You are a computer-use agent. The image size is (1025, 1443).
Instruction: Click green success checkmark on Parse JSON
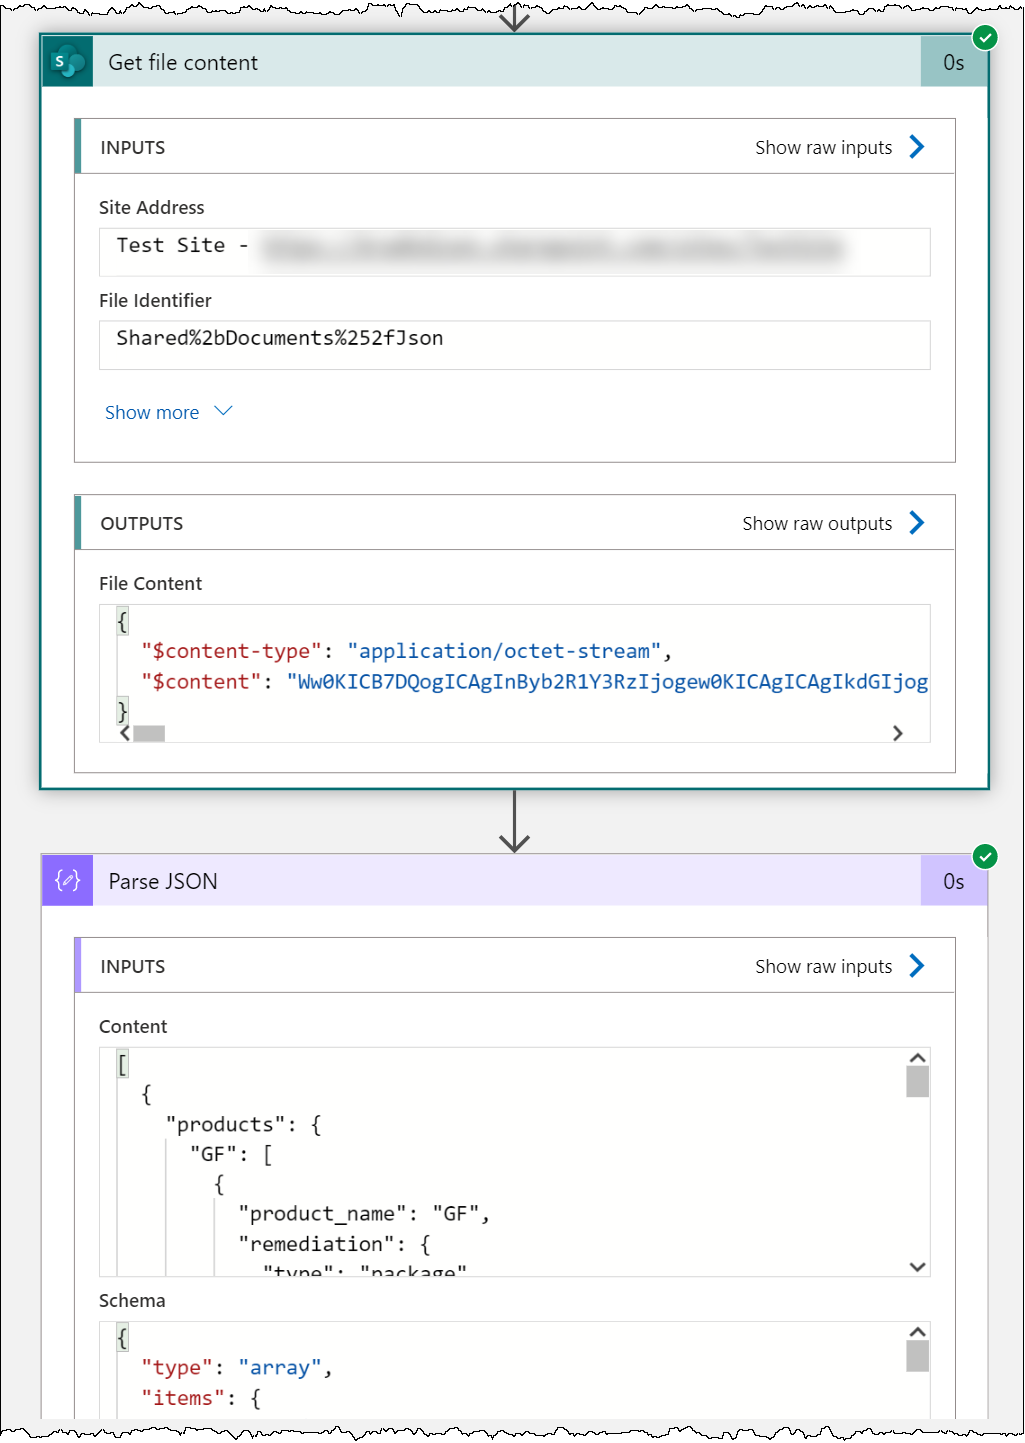(985, 856)
